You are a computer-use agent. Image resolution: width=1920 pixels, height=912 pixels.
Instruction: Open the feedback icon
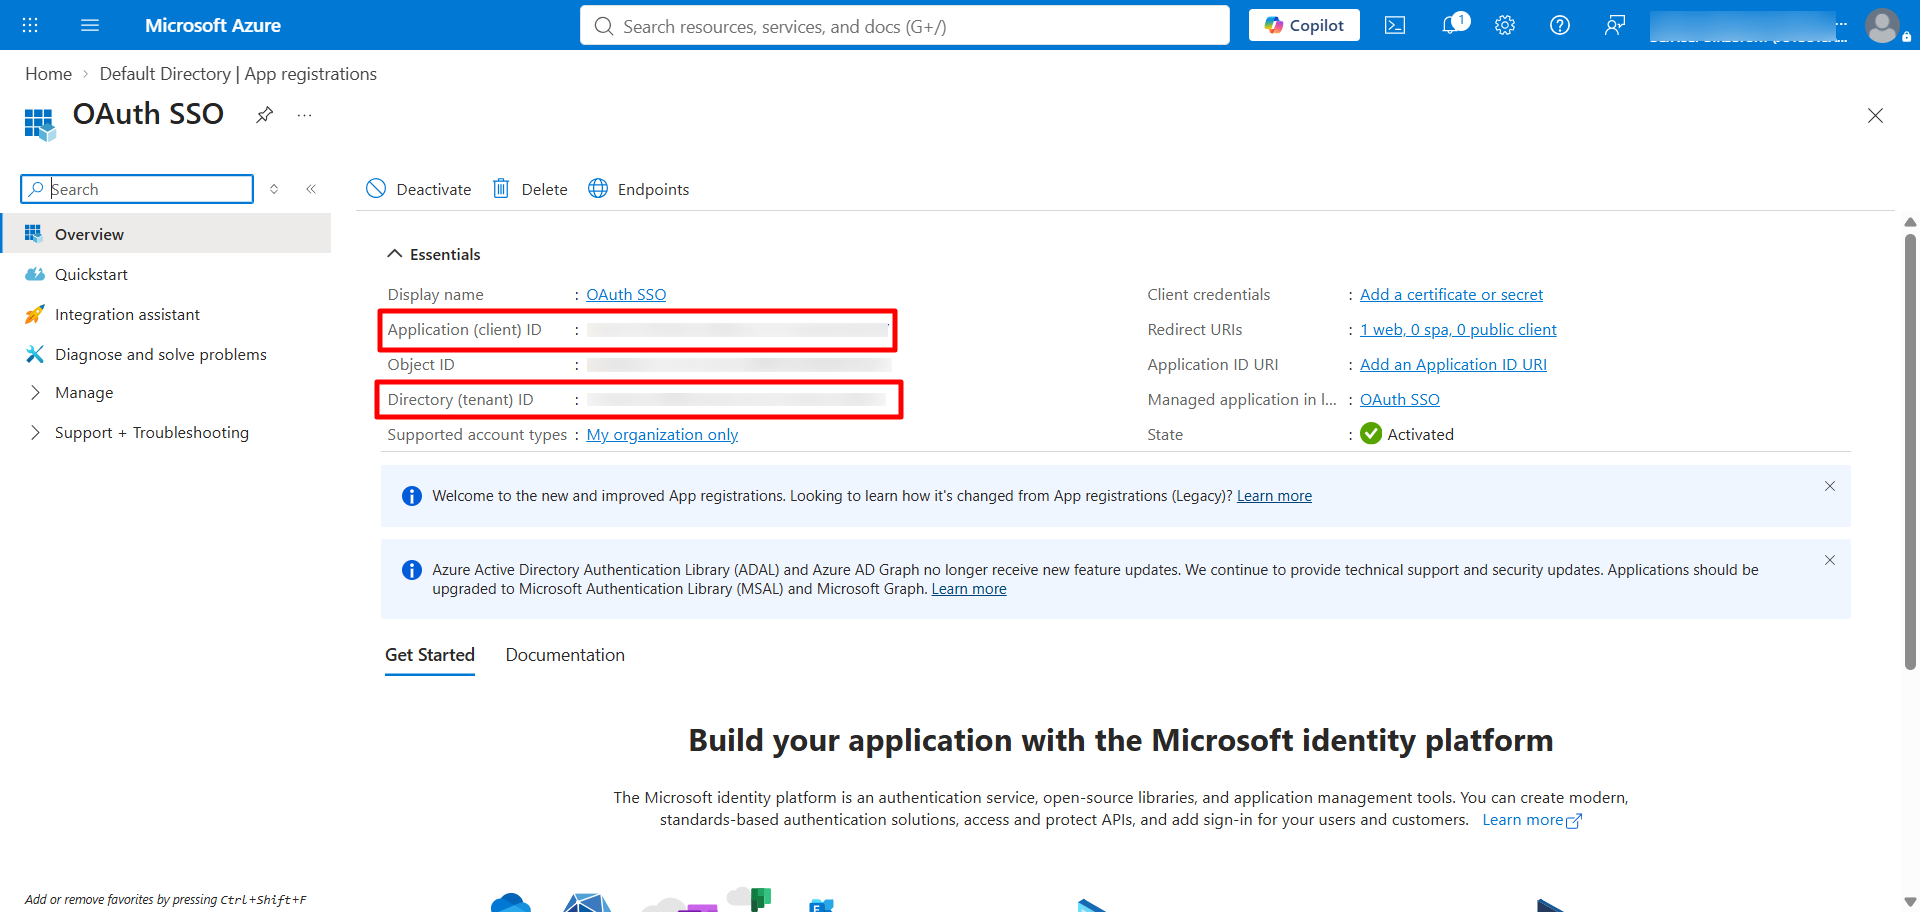[x=1615, y=25]
